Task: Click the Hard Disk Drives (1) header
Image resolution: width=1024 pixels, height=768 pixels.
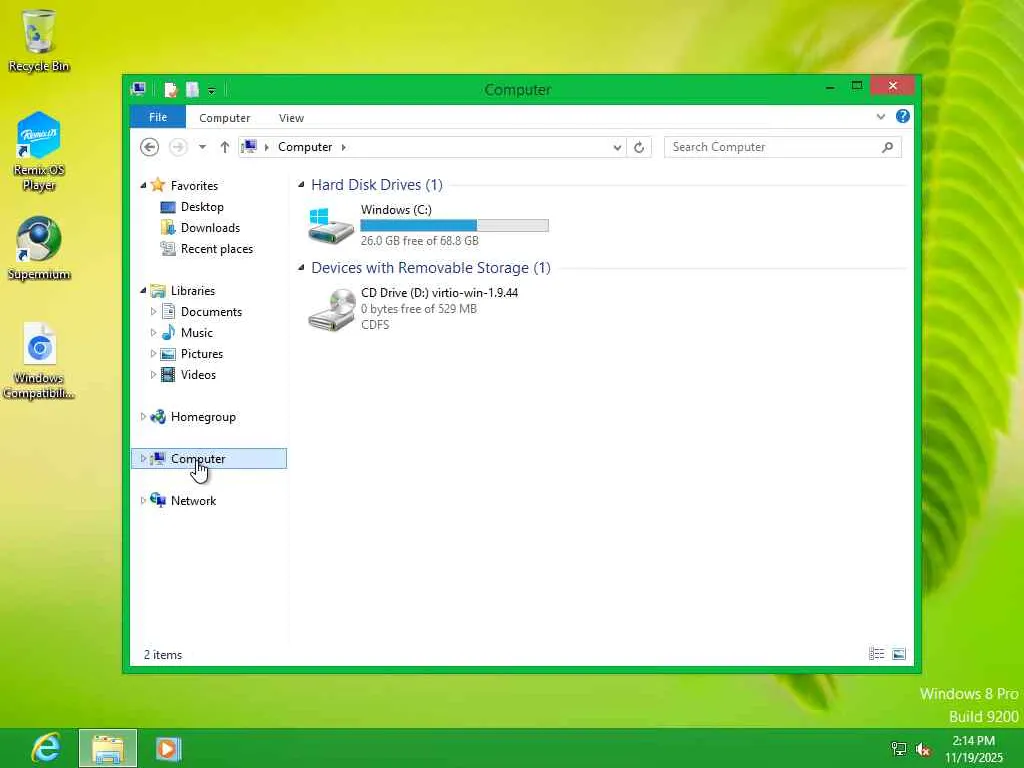Action: [x=377, y=185]
